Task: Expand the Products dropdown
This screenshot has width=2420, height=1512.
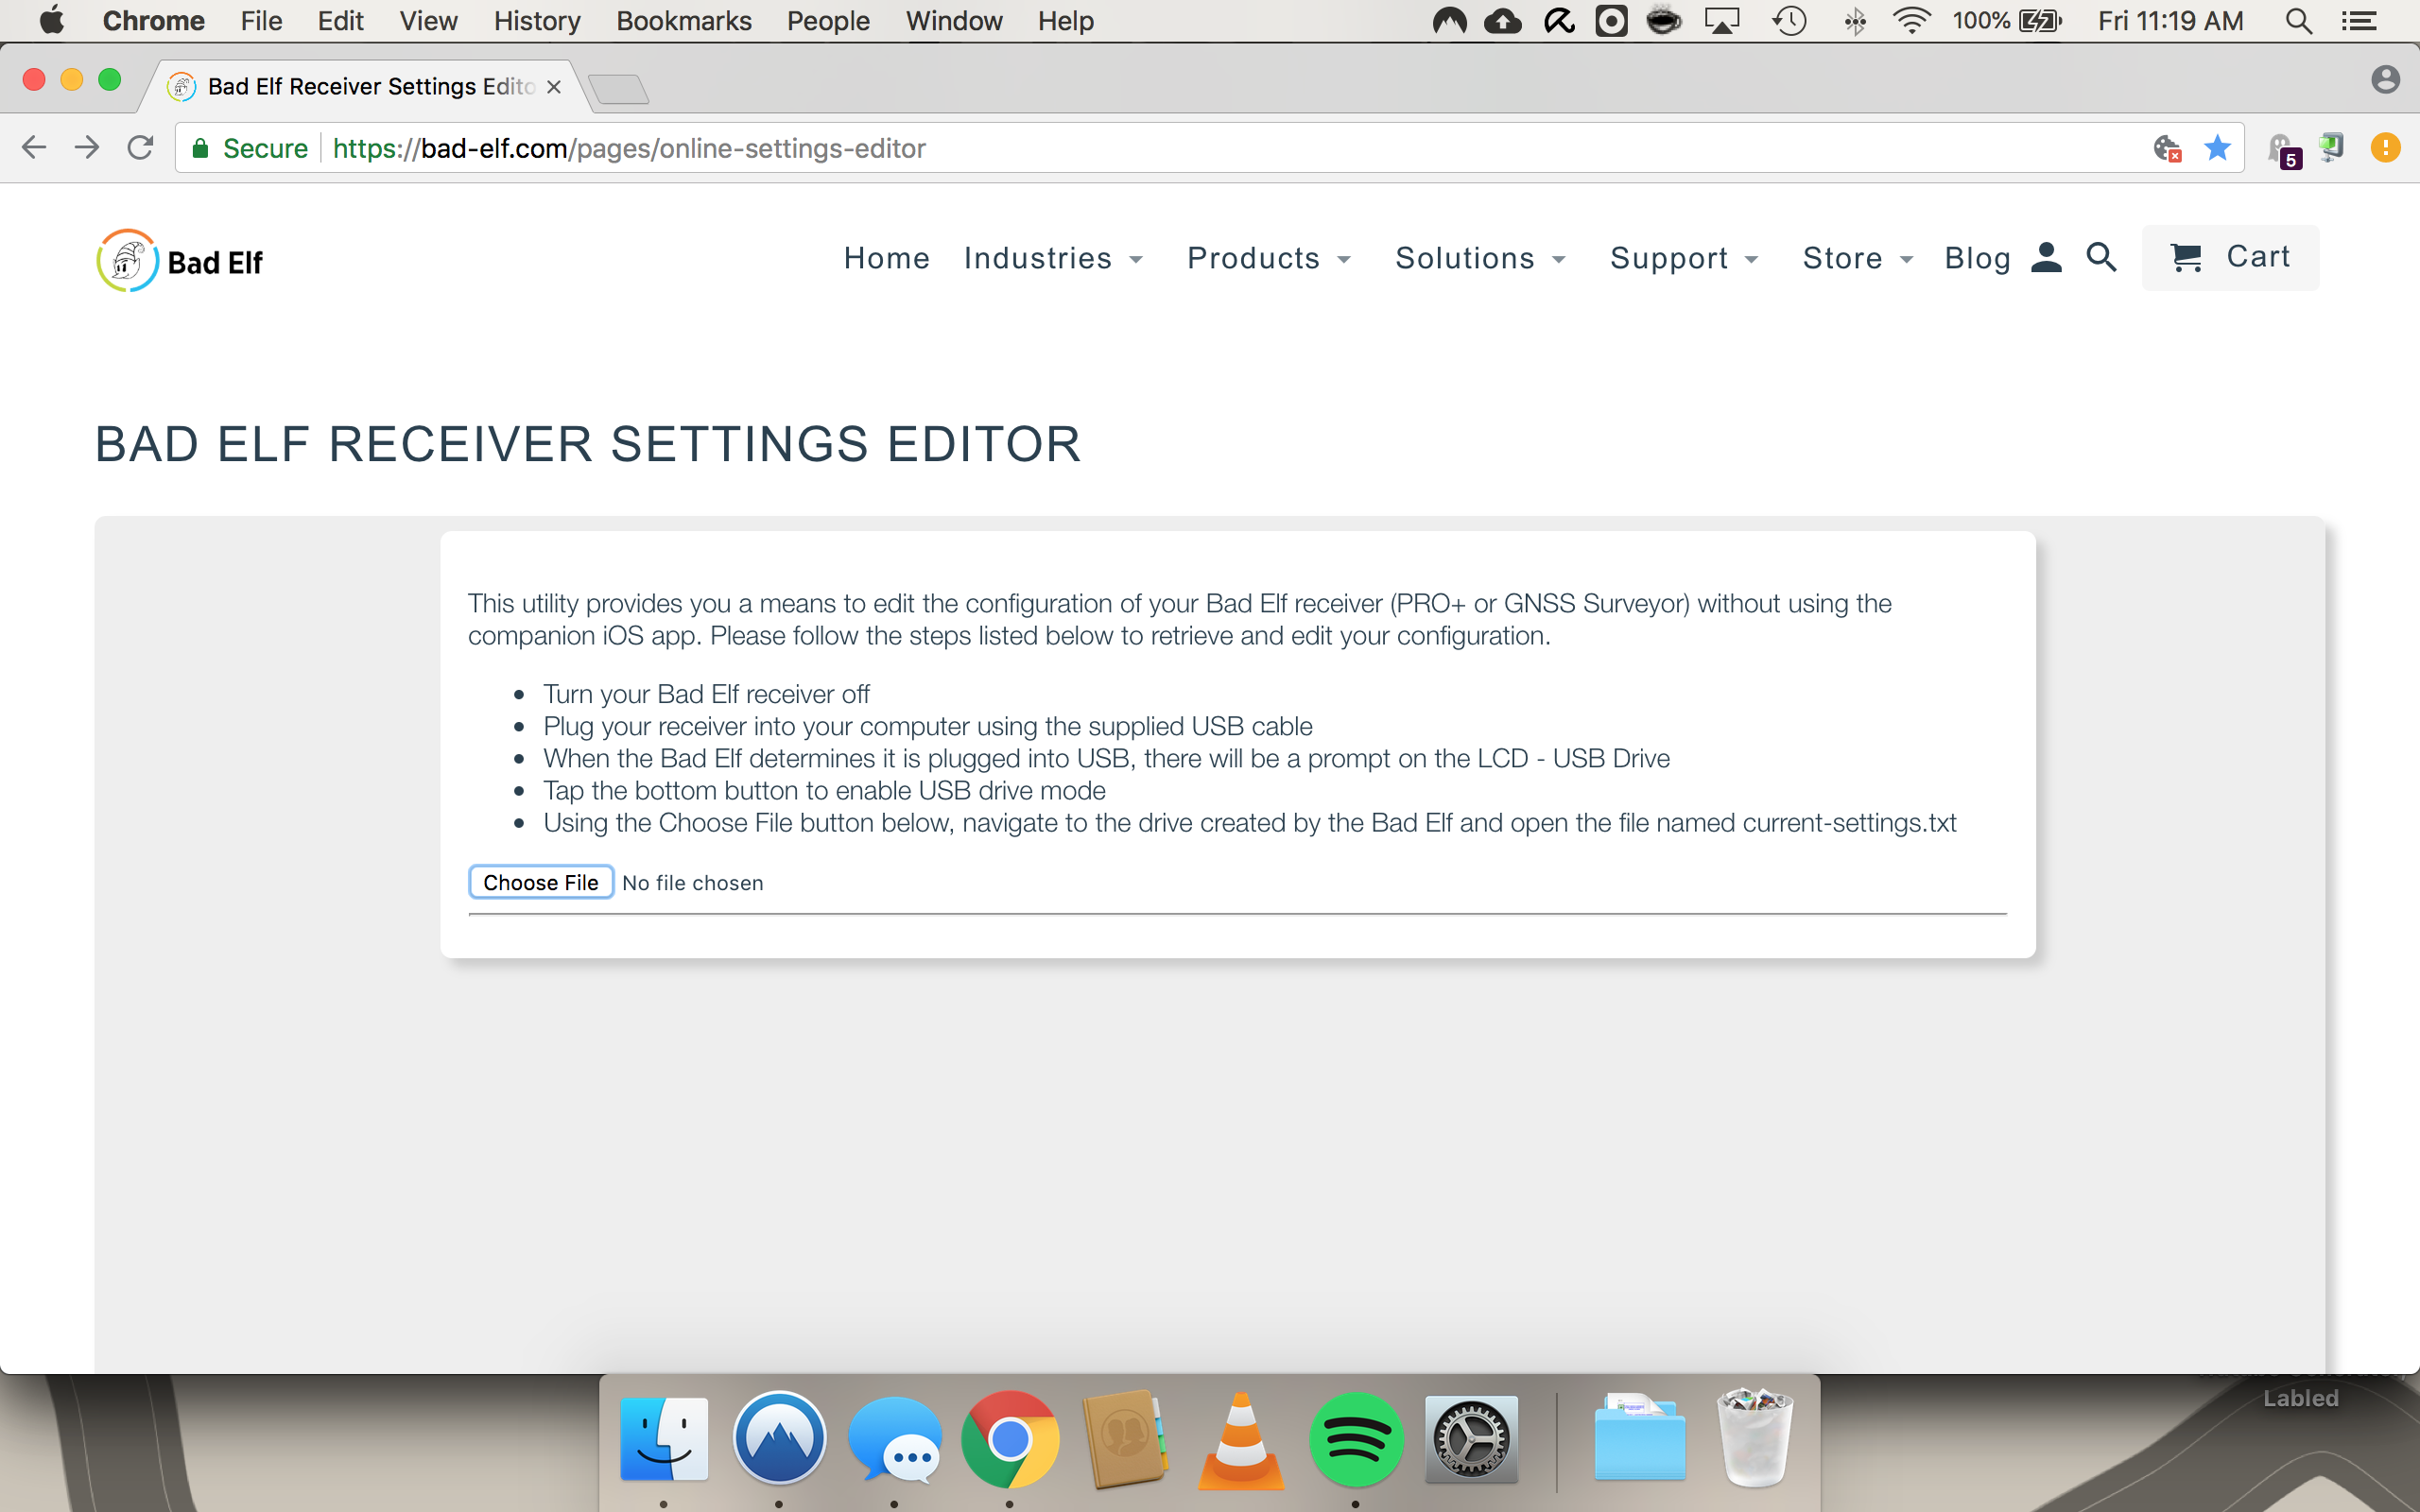Action: point(1268,258)
